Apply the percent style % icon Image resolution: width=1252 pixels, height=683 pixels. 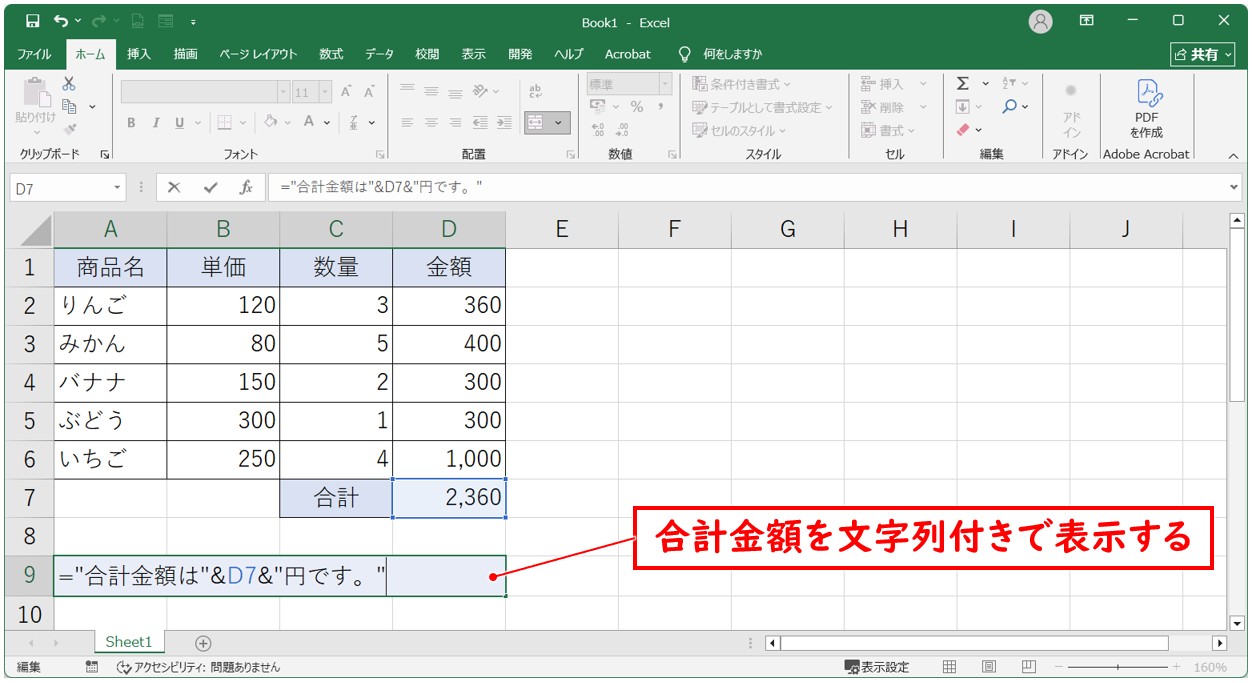pyautogui.click(x=637, y=107)
